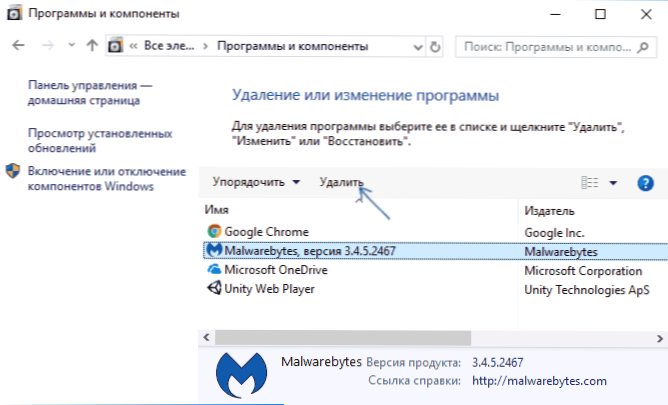The height and width of the screenshot is (405, 668).
Task: Click the window icon in the title bar
Action: [x=14, y=14]
